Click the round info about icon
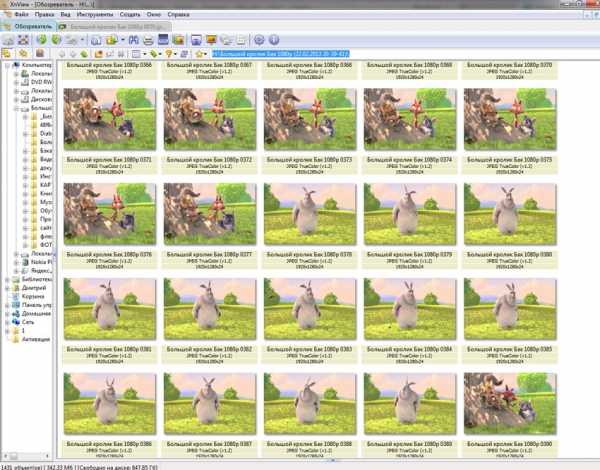Image resolution: width=600 pixels, height=470 pixels. [274, 40]
